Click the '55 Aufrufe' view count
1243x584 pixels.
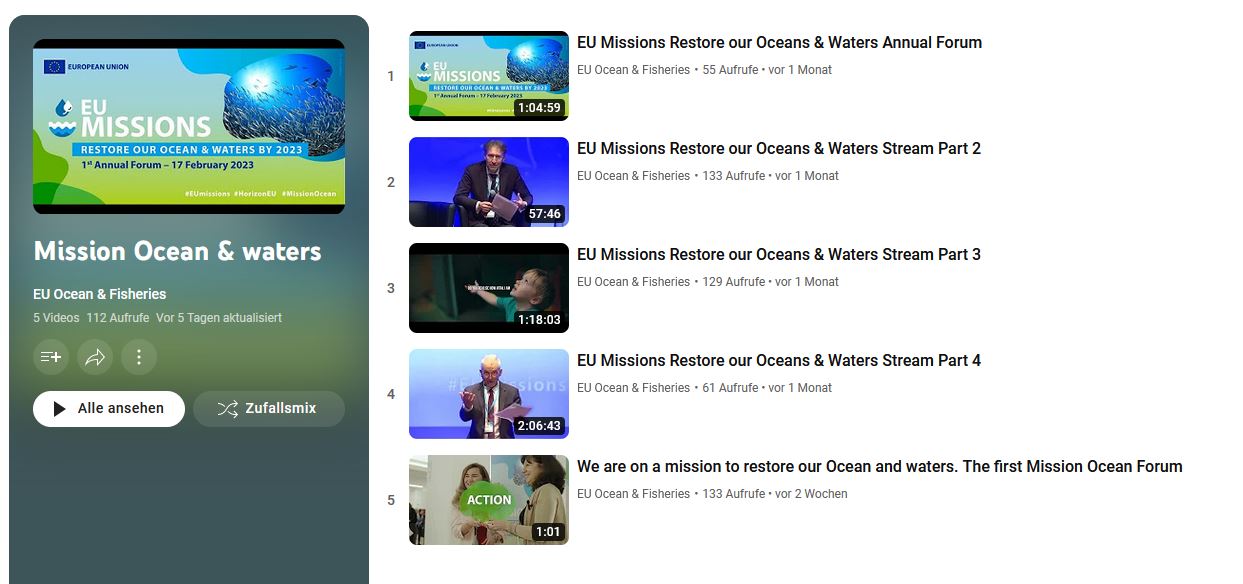tap(731, 70)
